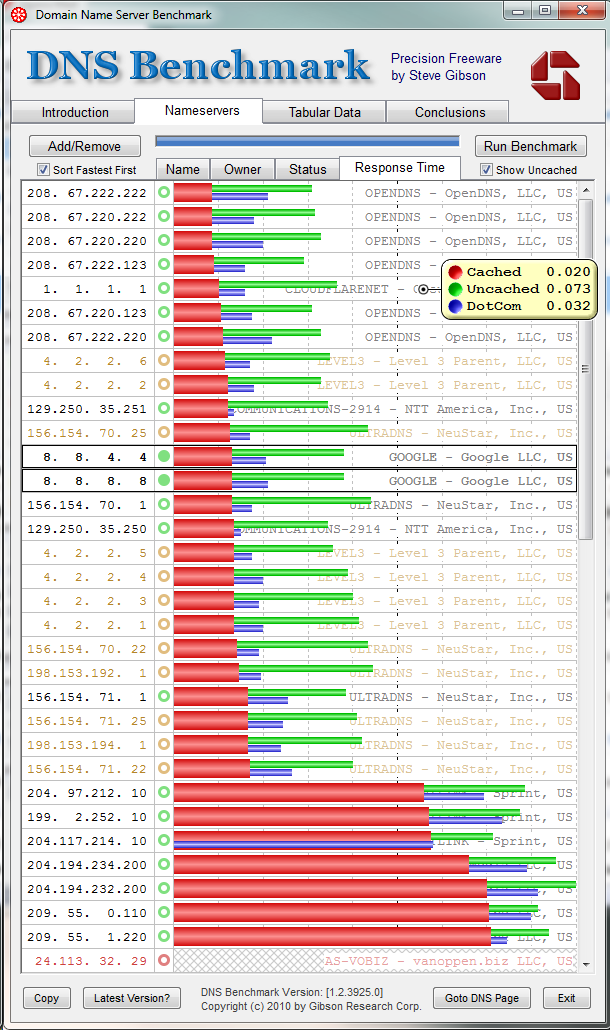Click the red Cached legend dot
Image resolution: width=610 pixels, height=1030 pixels.
pos(455,272)
